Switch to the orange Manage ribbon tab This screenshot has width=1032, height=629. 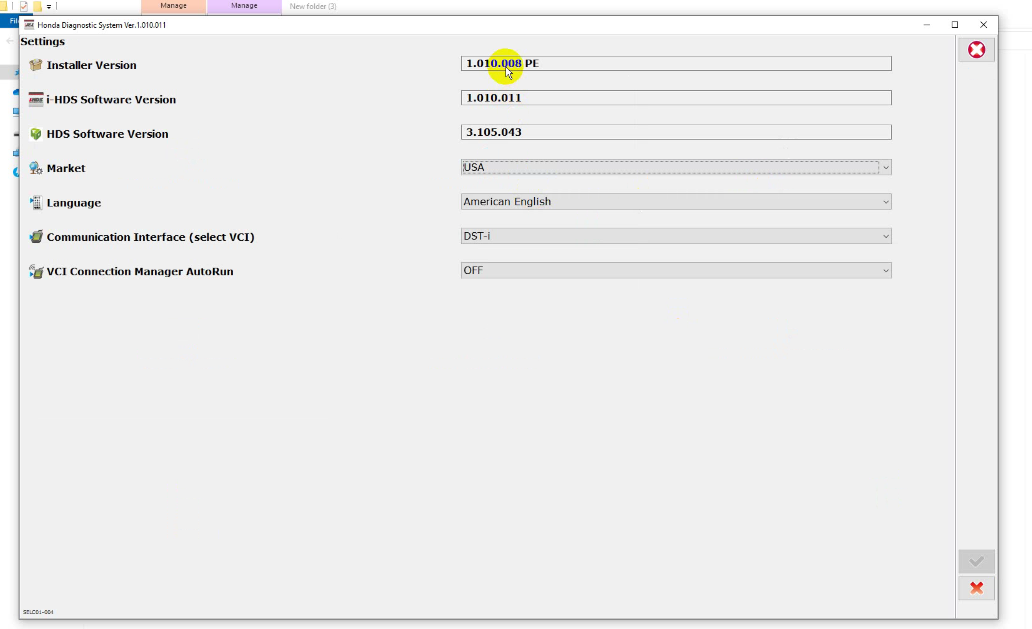point(173,6)
